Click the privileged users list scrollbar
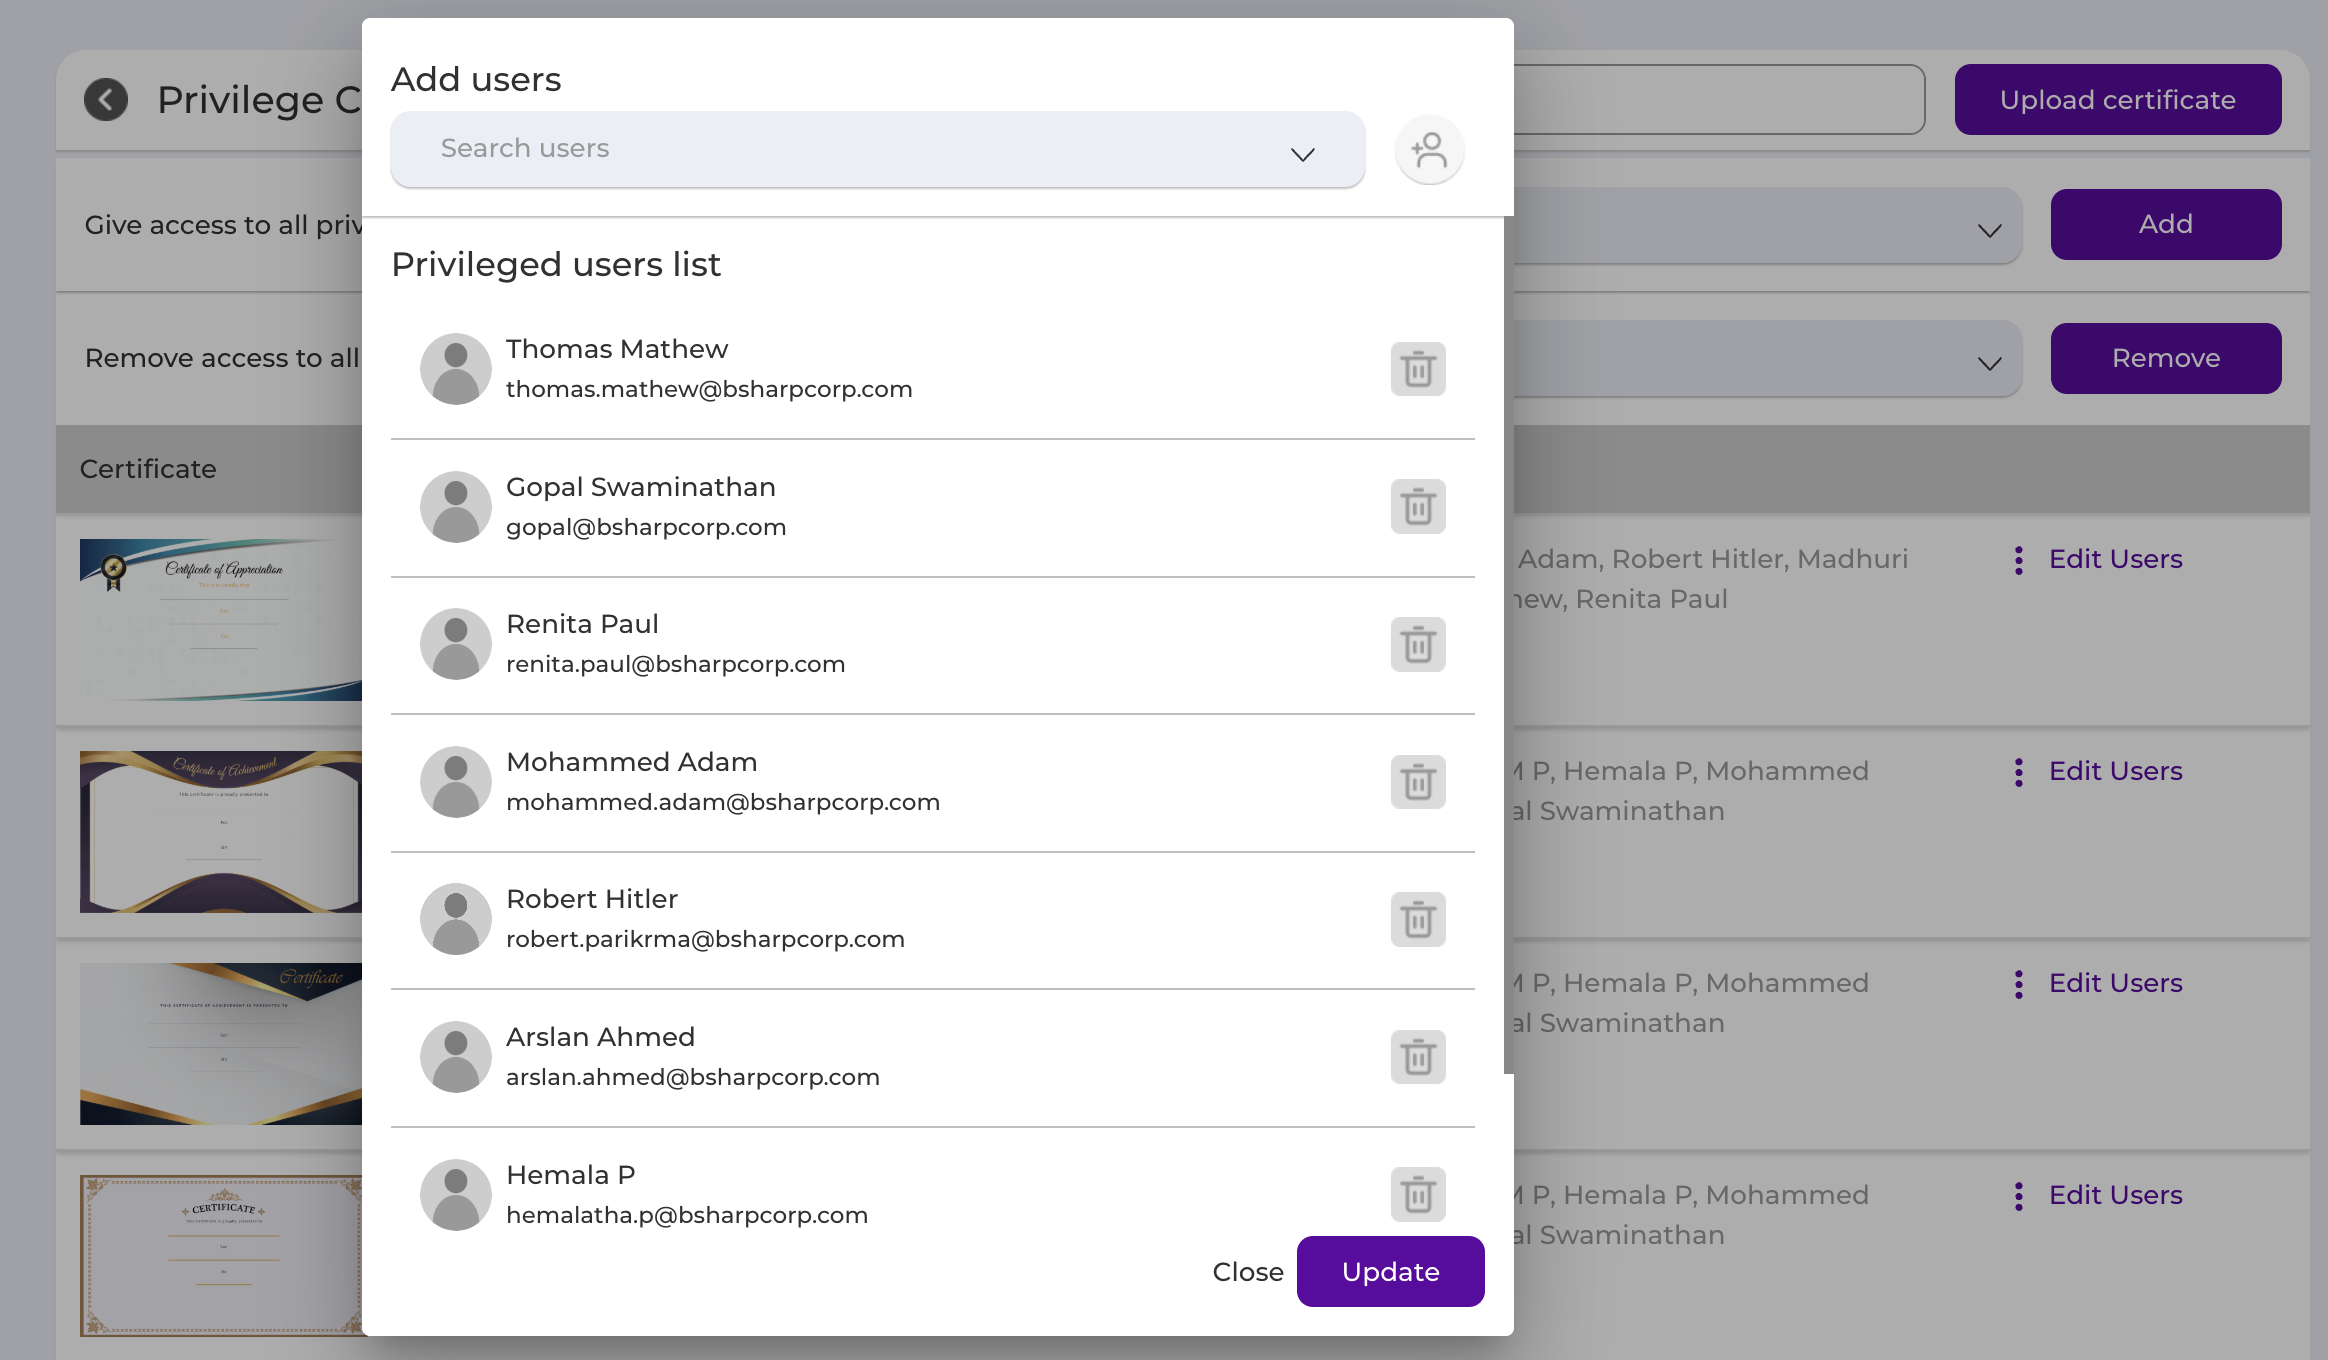This screenshot has height=1360, width=2328. click(x=1508, y=645)
